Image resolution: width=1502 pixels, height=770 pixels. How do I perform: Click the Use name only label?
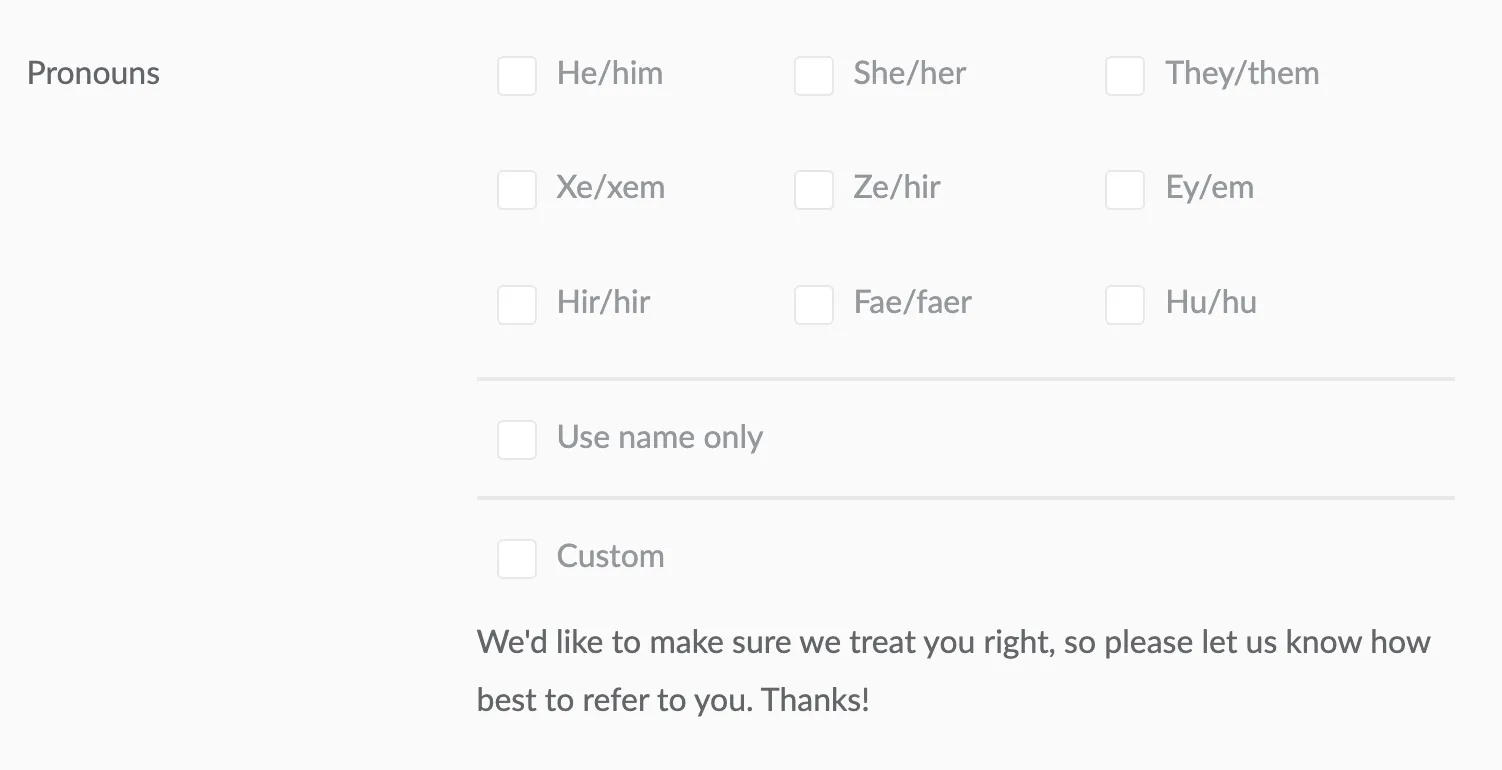tap(660, 438)
